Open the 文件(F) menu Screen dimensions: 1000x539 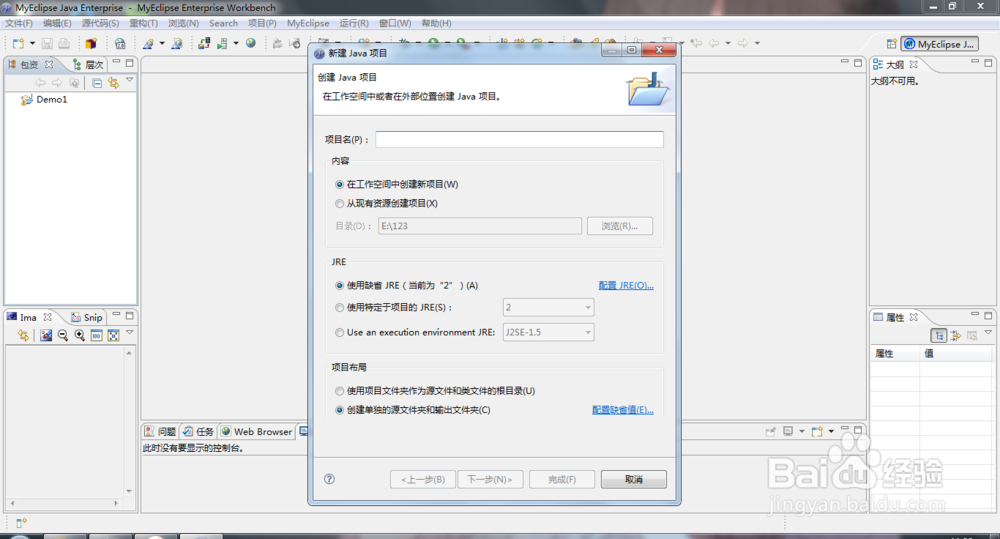pyautogui.click(x=19, y=23)
